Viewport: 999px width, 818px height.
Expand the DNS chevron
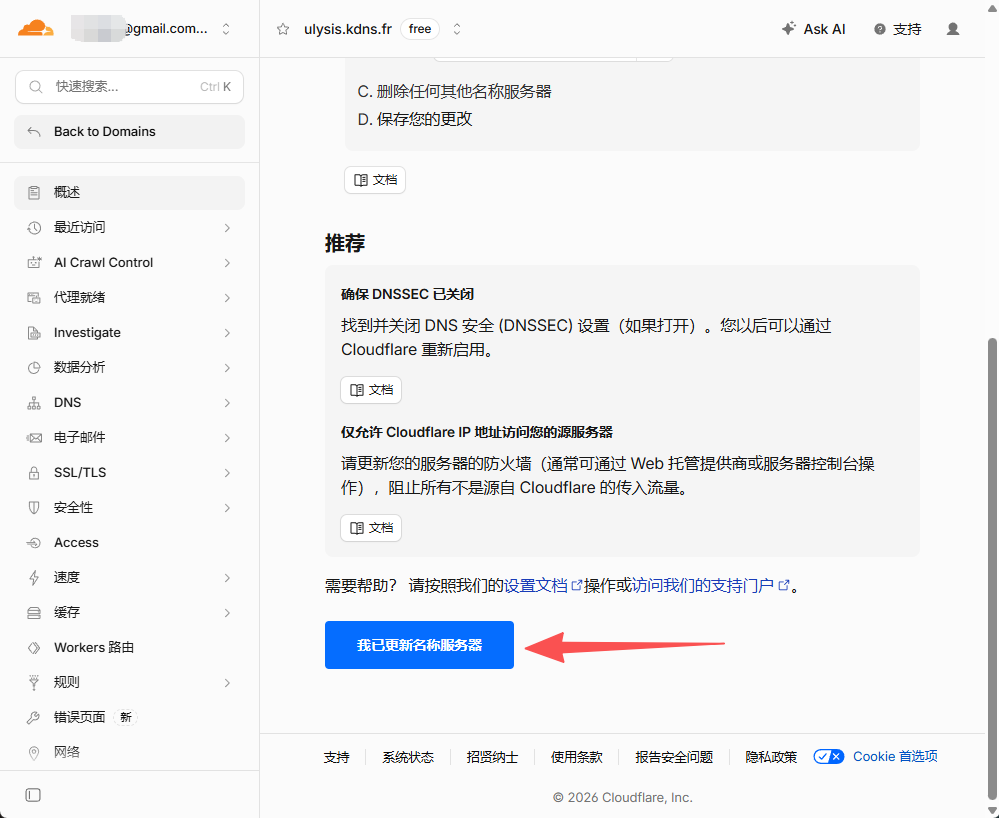(227, 403)
